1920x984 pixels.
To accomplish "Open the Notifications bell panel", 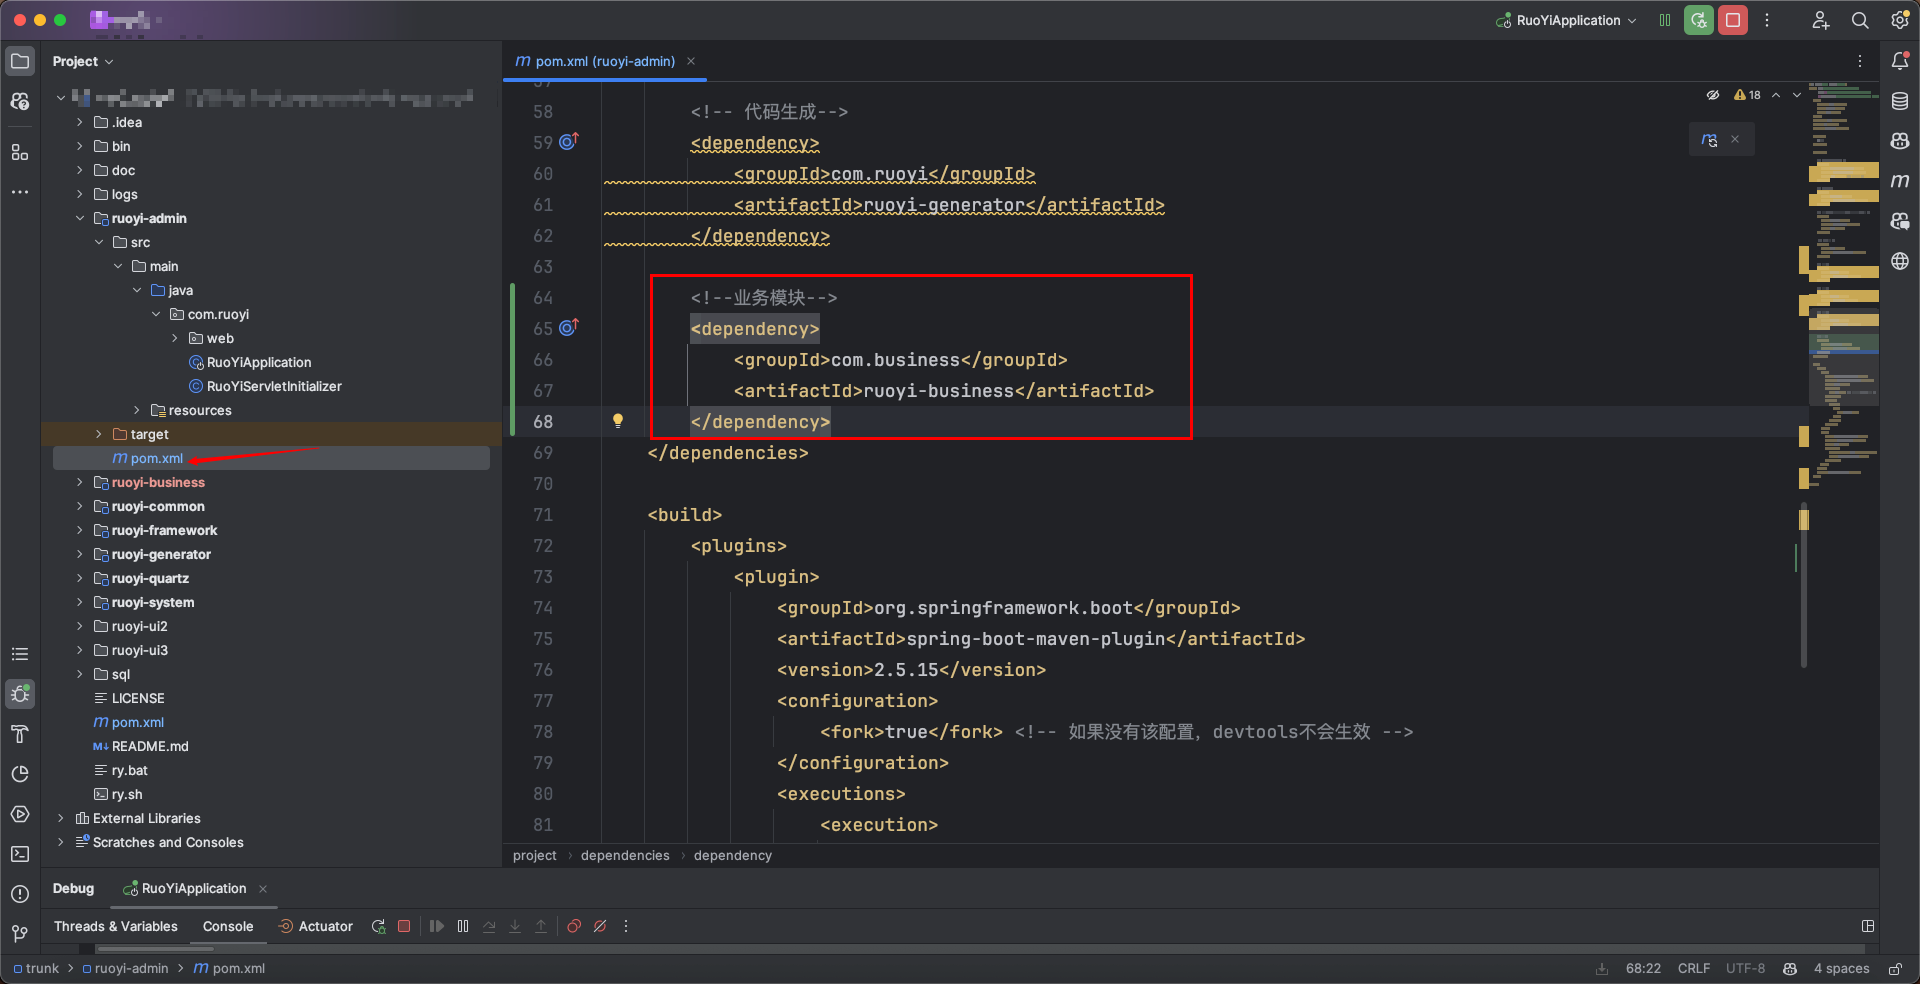I will click(1900, 61).
